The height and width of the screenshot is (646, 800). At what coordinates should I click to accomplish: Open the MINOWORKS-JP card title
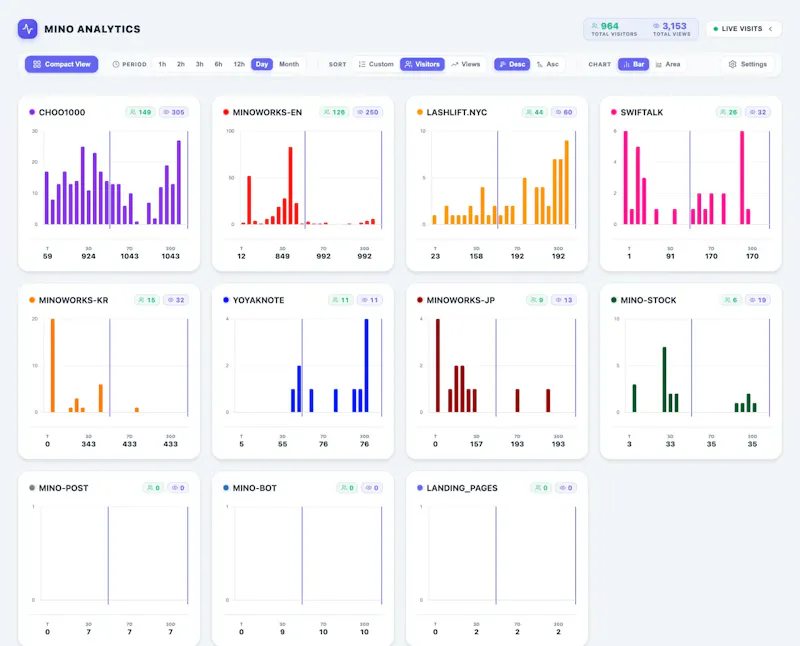click(461, 300)
